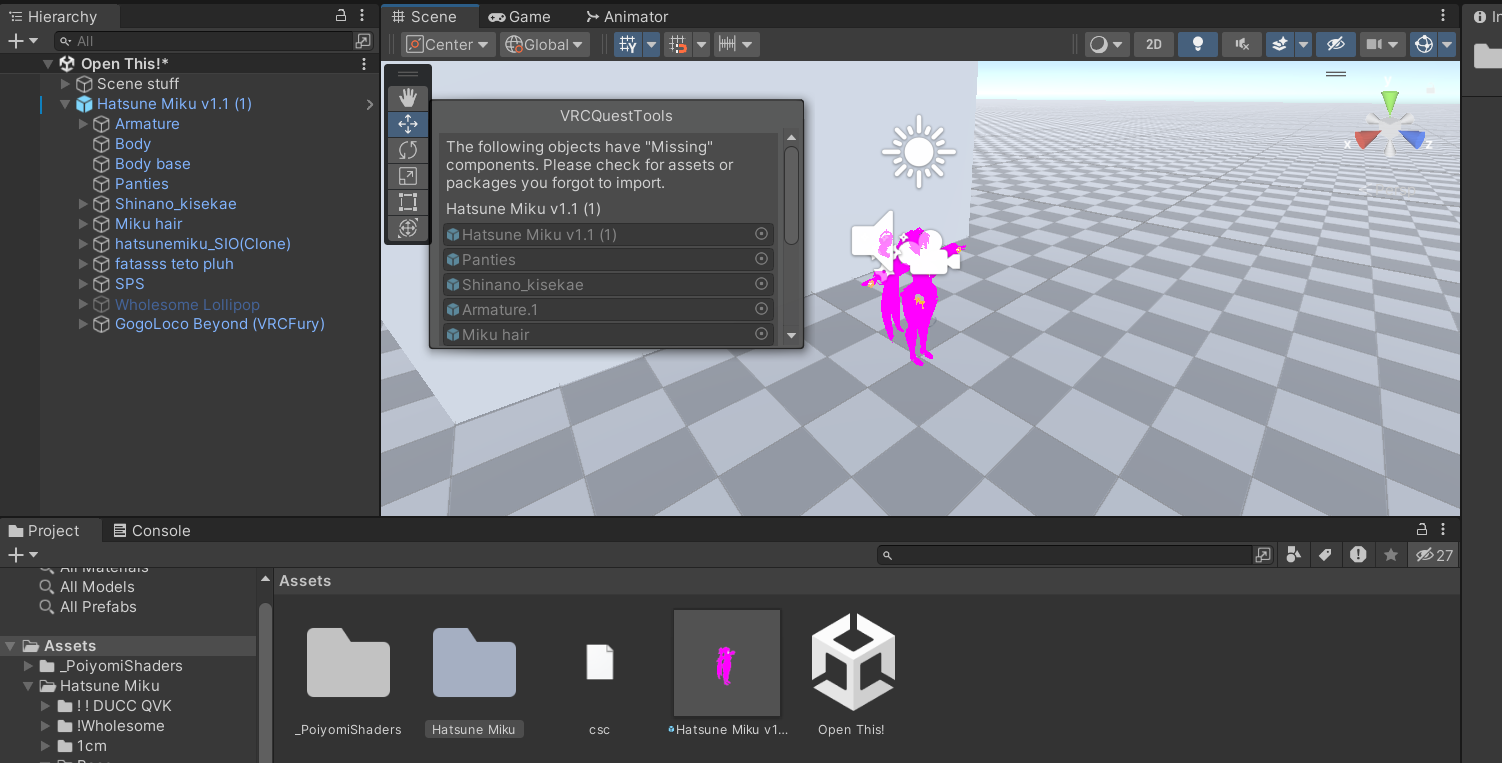The width and height of the screenshot is (1502, 763).
Task: Expand the Scene stuff object
Action: pyautogui.click(x=66, y=84)
